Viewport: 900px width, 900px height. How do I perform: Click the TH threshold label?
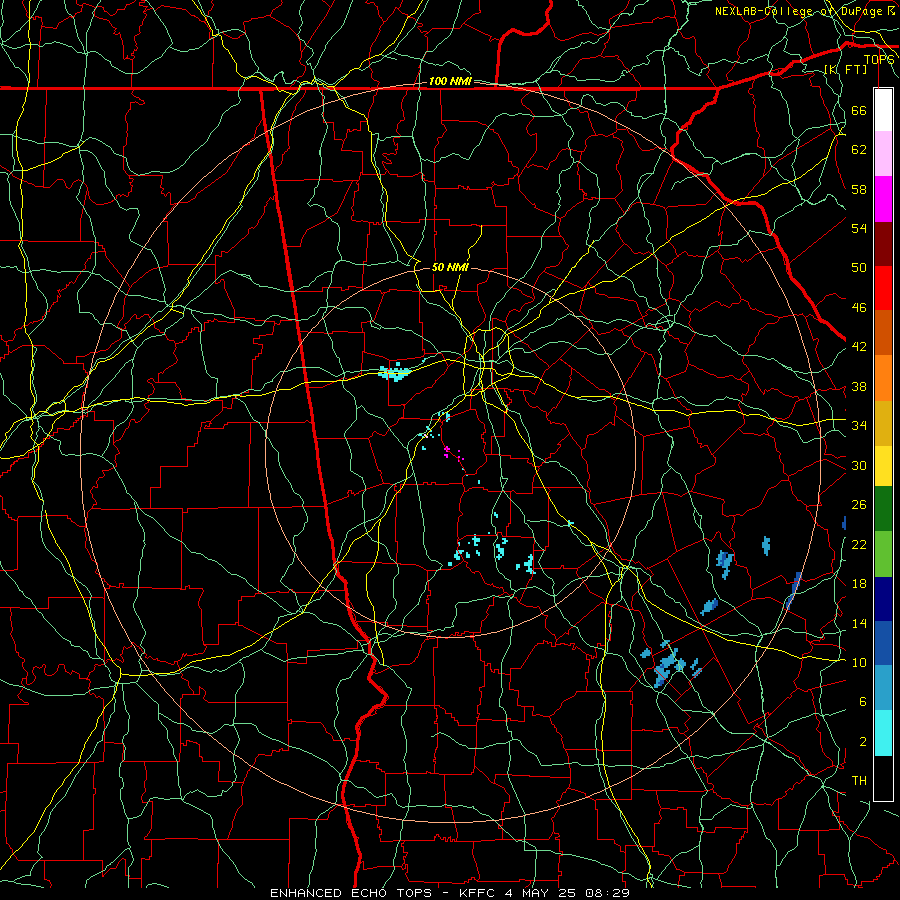click(x=859, y=781)
